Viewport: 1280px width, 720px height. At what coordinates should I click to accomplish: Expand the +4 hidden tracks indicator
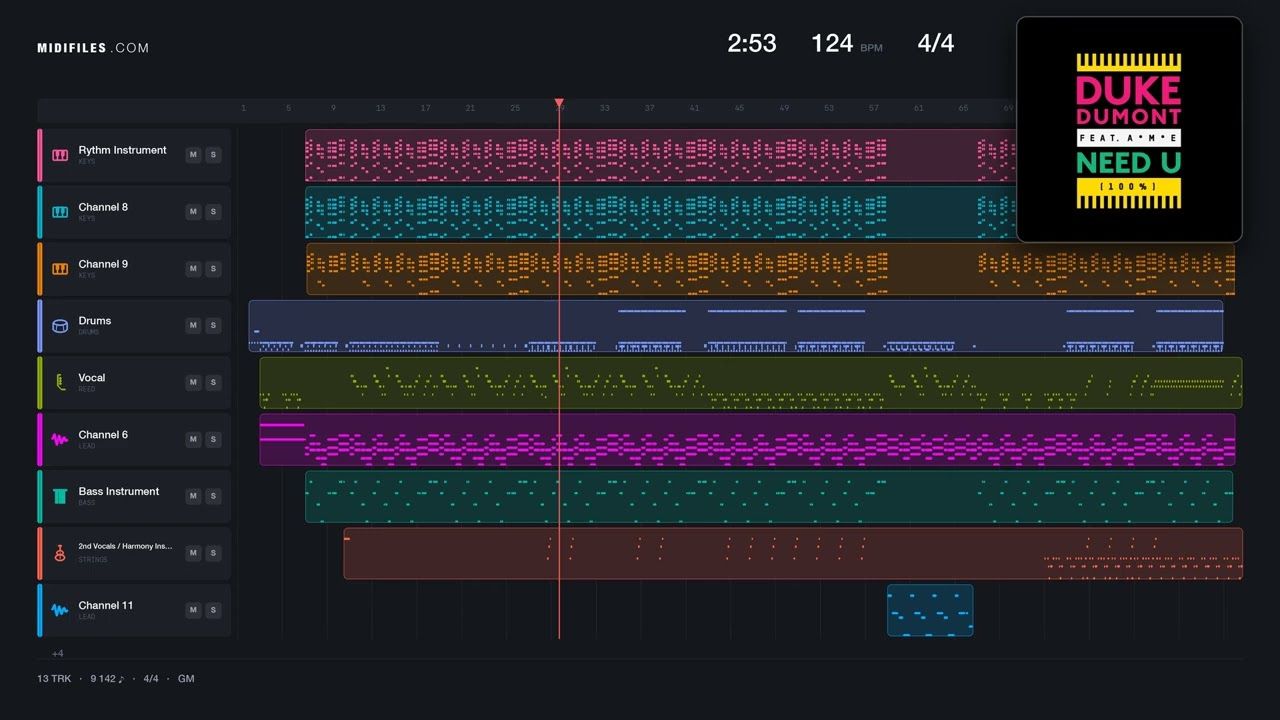(58, 653)
